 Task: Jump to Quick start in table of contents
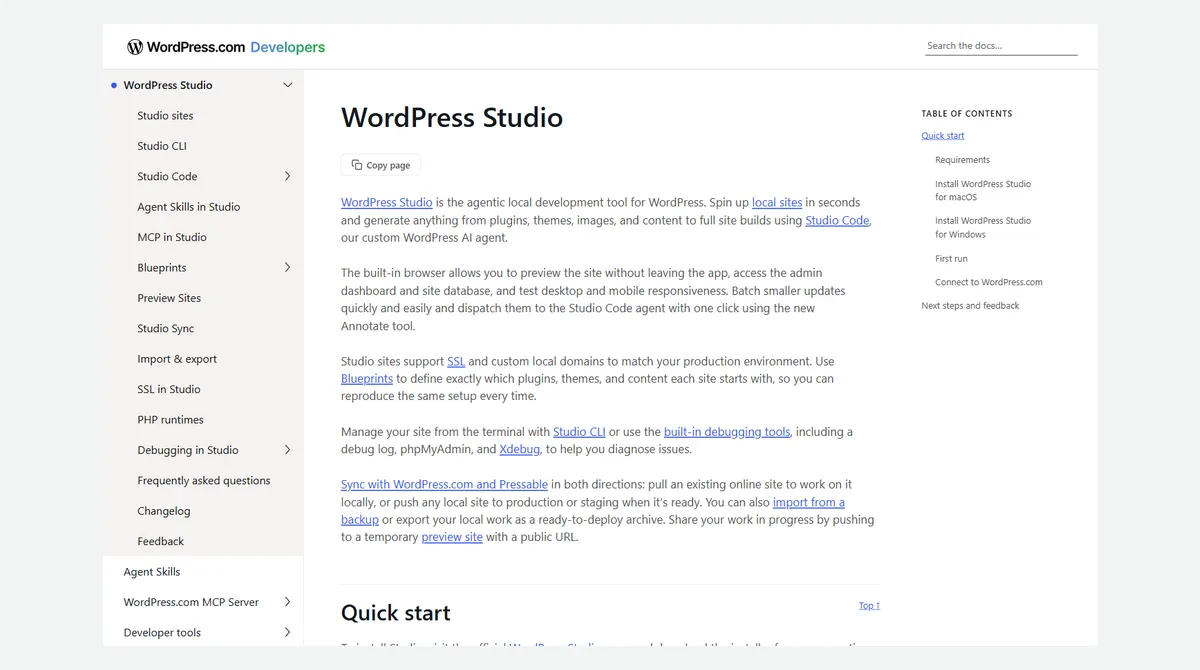pos(943,136)
